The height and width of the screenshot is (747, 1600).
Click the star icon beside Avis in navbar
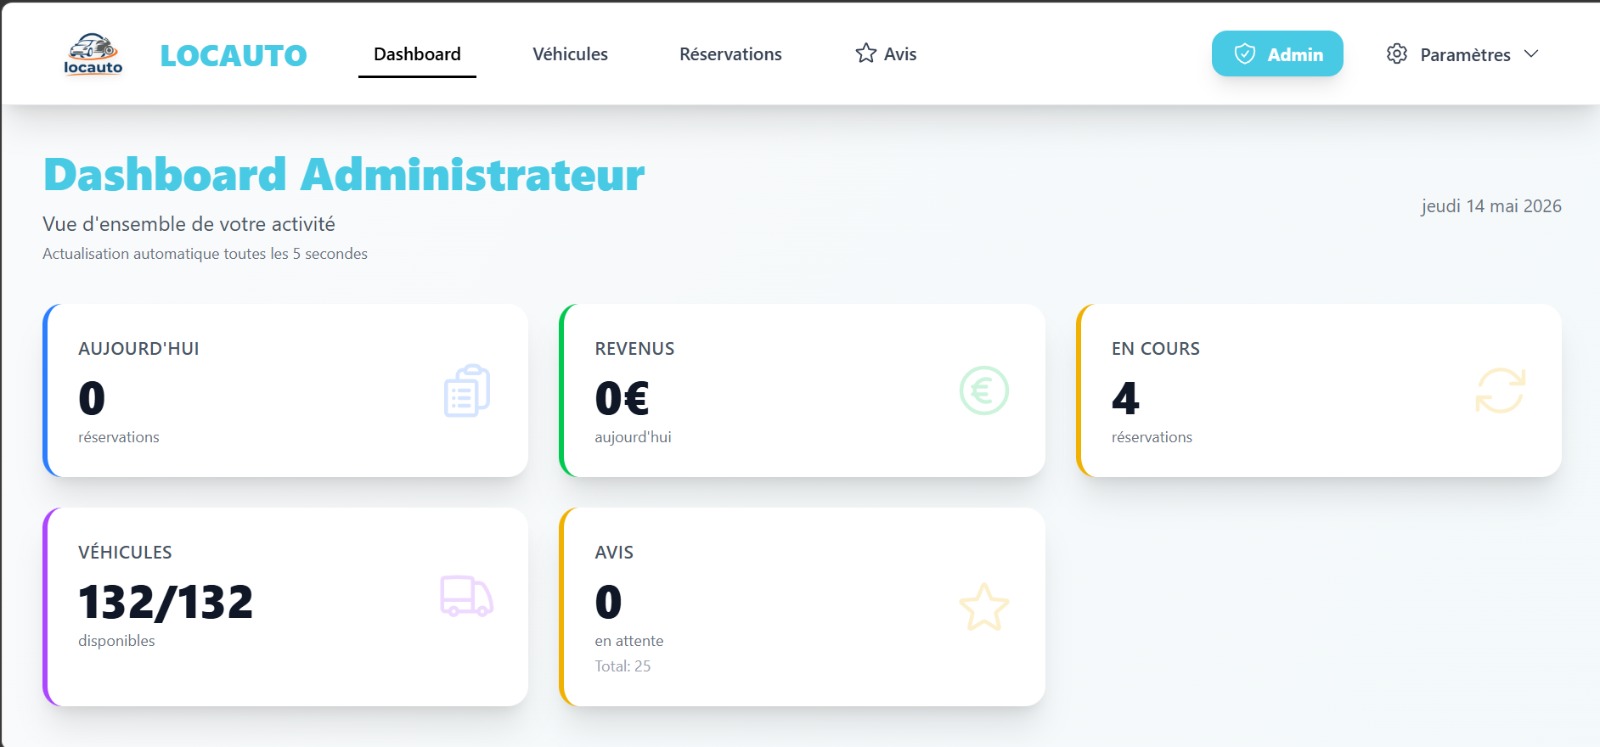[866, 53]
